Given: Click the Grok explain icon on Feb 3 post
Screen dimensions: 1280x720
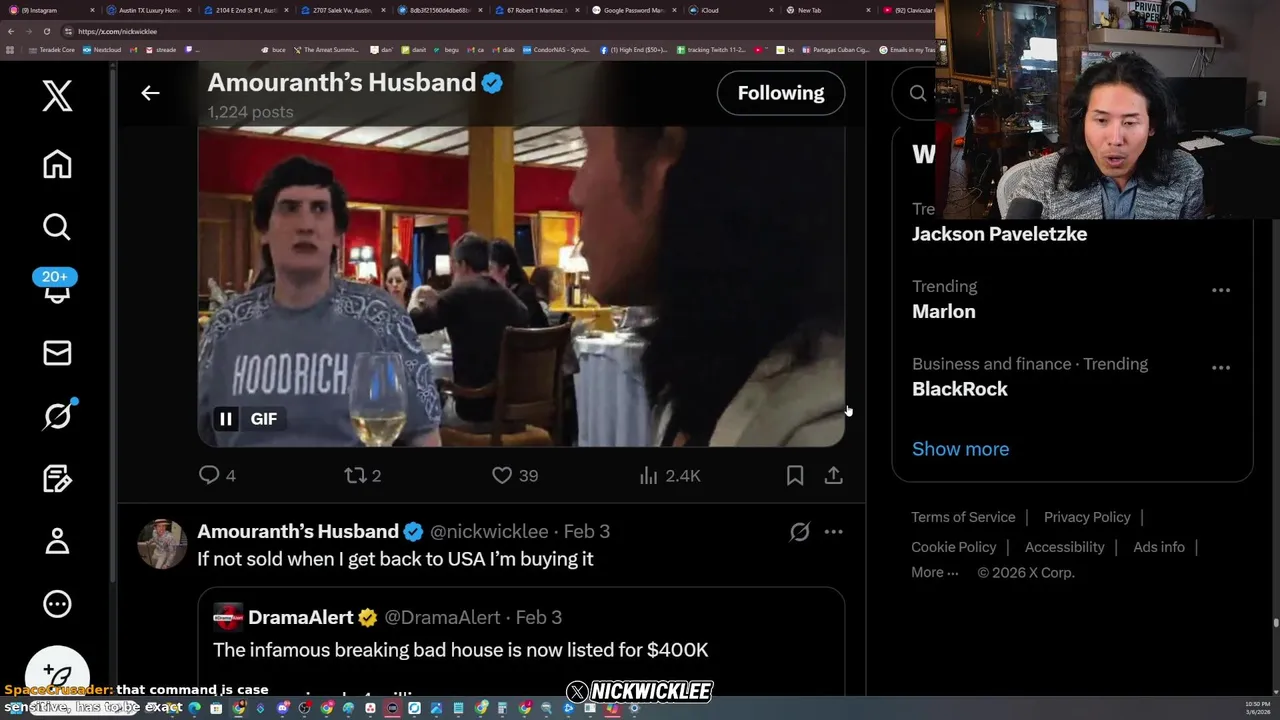Looking at the screenshot, I should click(799, 532).
